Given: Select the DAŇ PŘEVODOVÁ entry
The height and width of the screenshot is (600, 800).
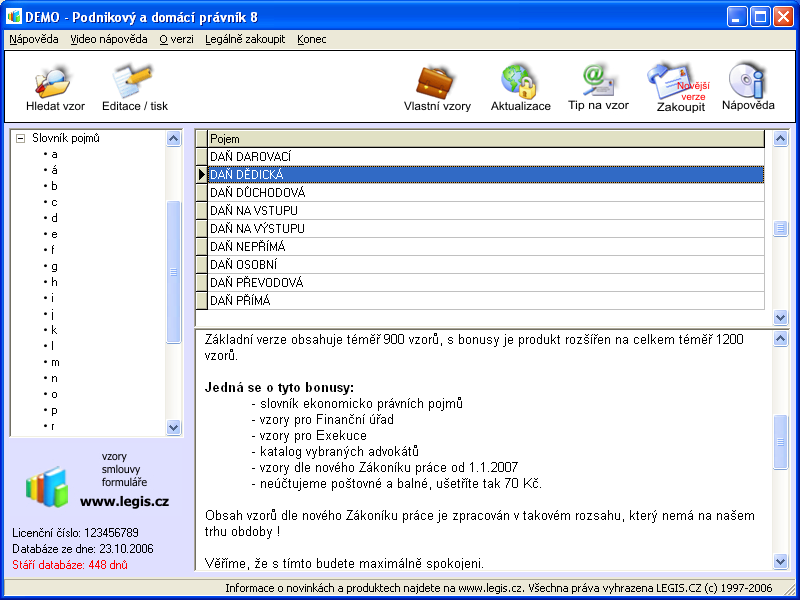Looking at the screenshot, I should coord(256,283).
